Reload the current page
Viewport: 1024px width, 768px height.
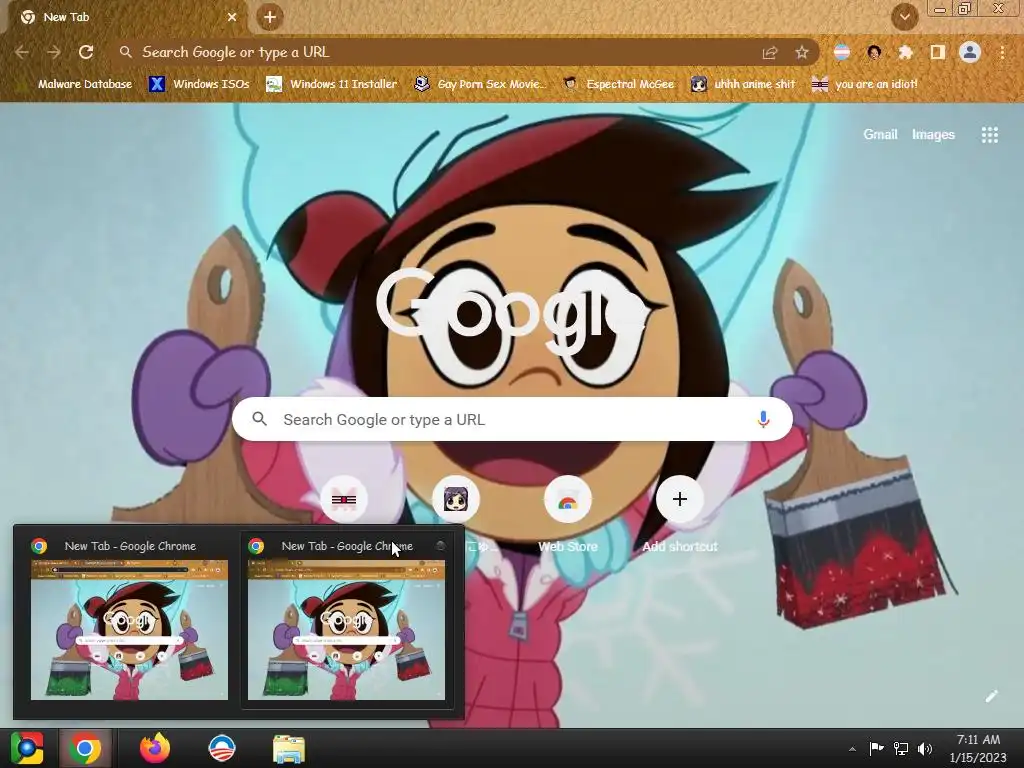86,52
